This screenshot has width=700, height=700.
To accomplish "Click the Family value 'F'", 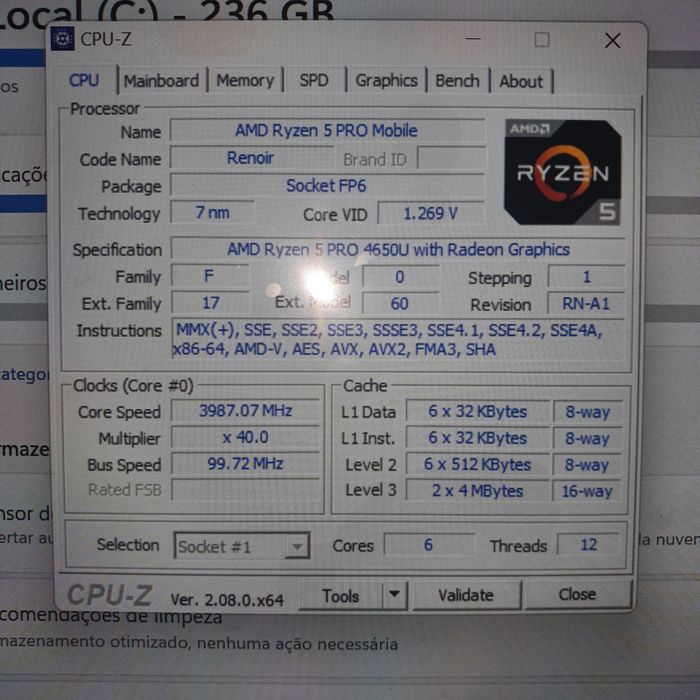I will pyautogui.click(x=210, y=276).
